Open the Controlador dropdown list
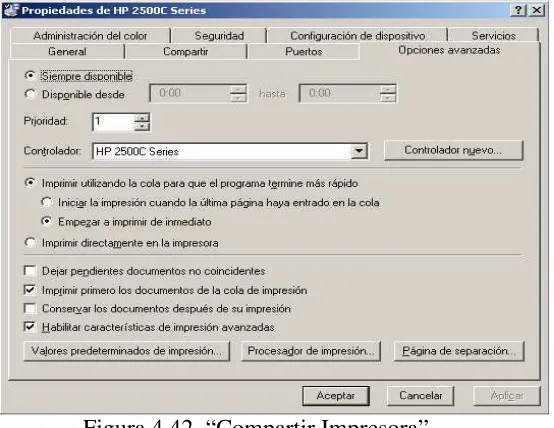Image resolution: width=554 pixels, height=428 pixels. click(358, 151)
